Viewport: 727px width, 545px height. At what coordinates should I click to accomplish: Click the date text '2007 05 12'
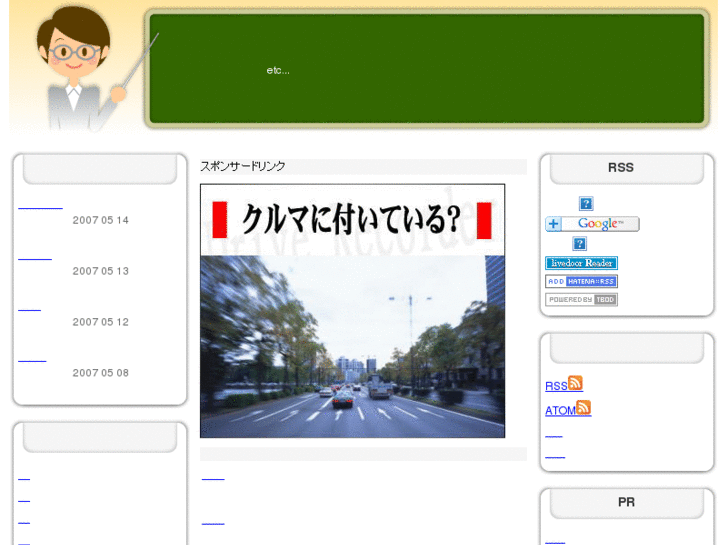point(101,322)
